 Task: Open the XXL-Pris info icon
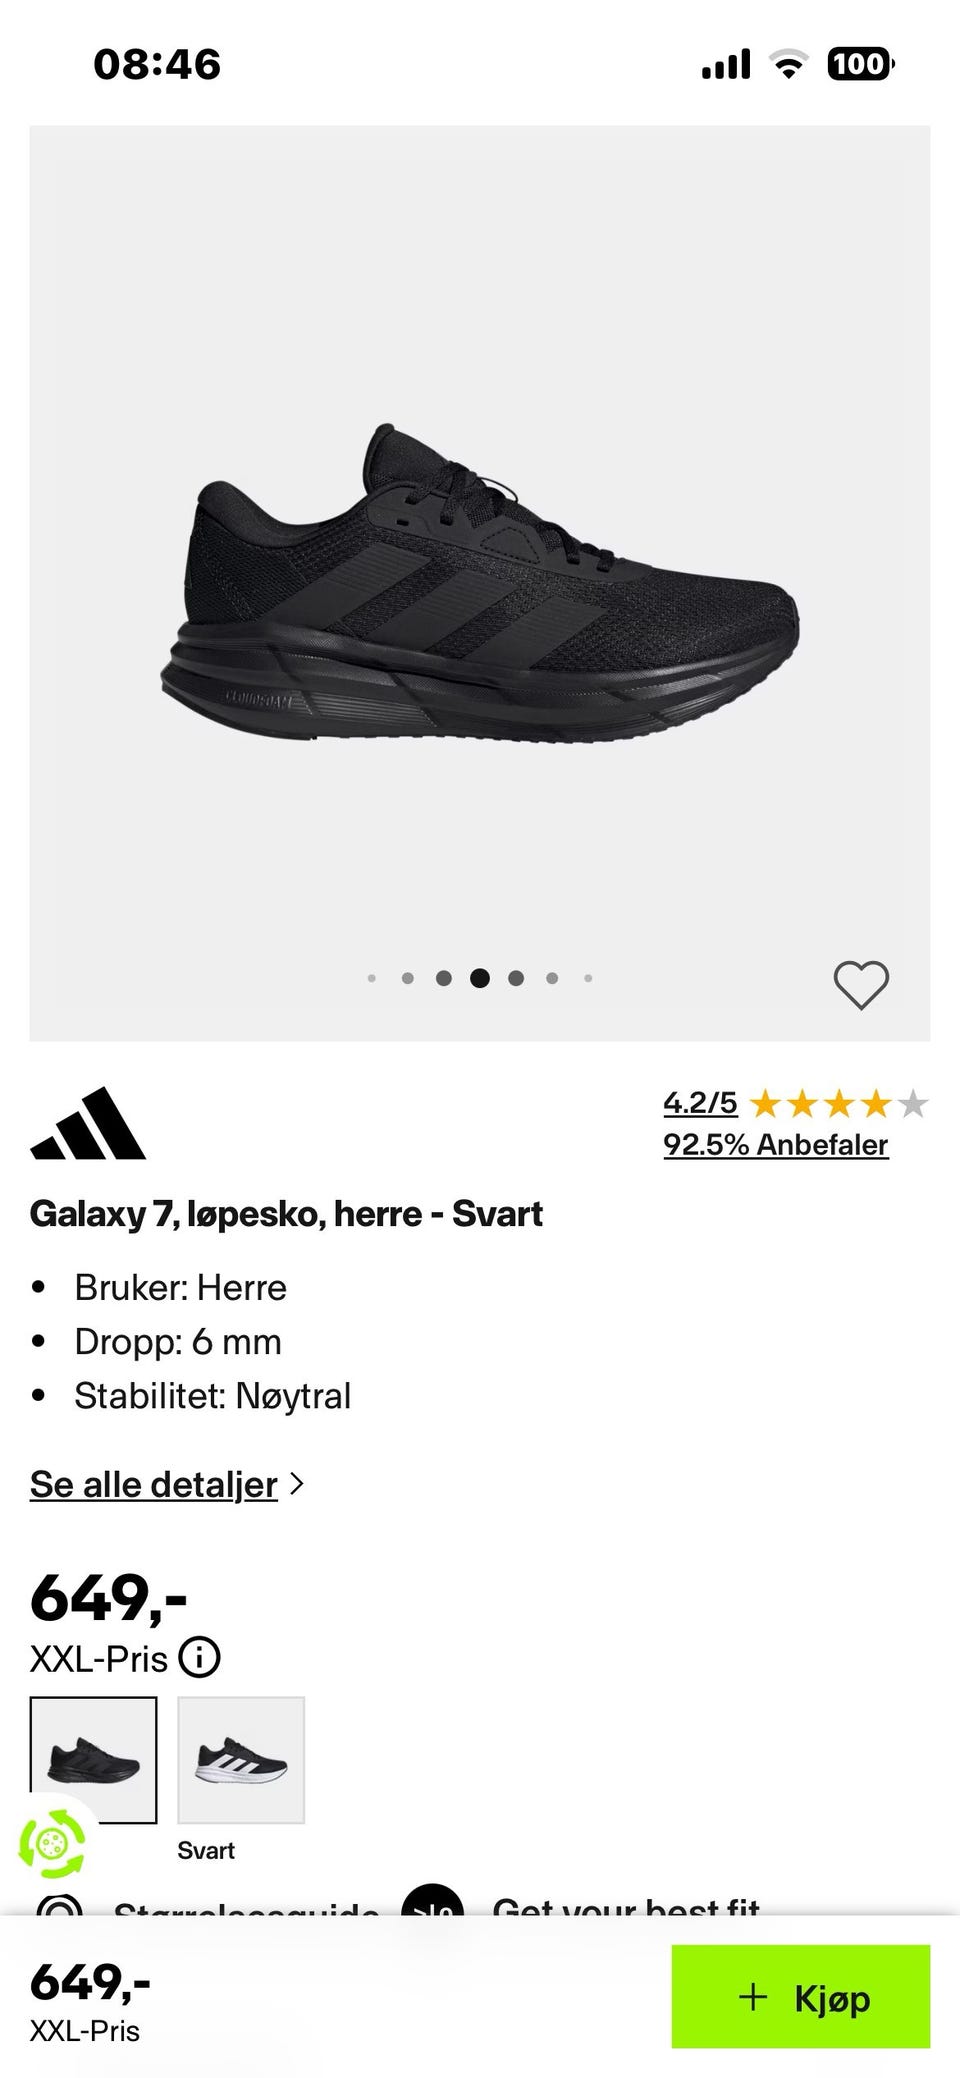coord(199,1658)
